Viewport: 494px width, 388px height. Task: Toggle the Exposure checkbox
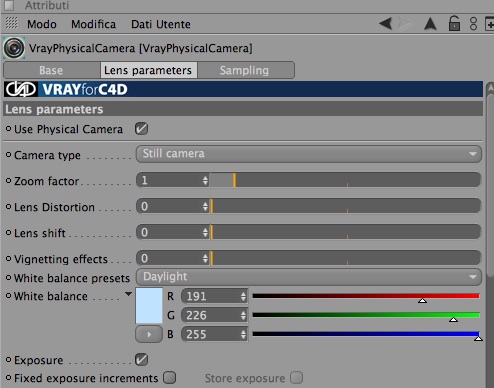click(x=142, y=360)
